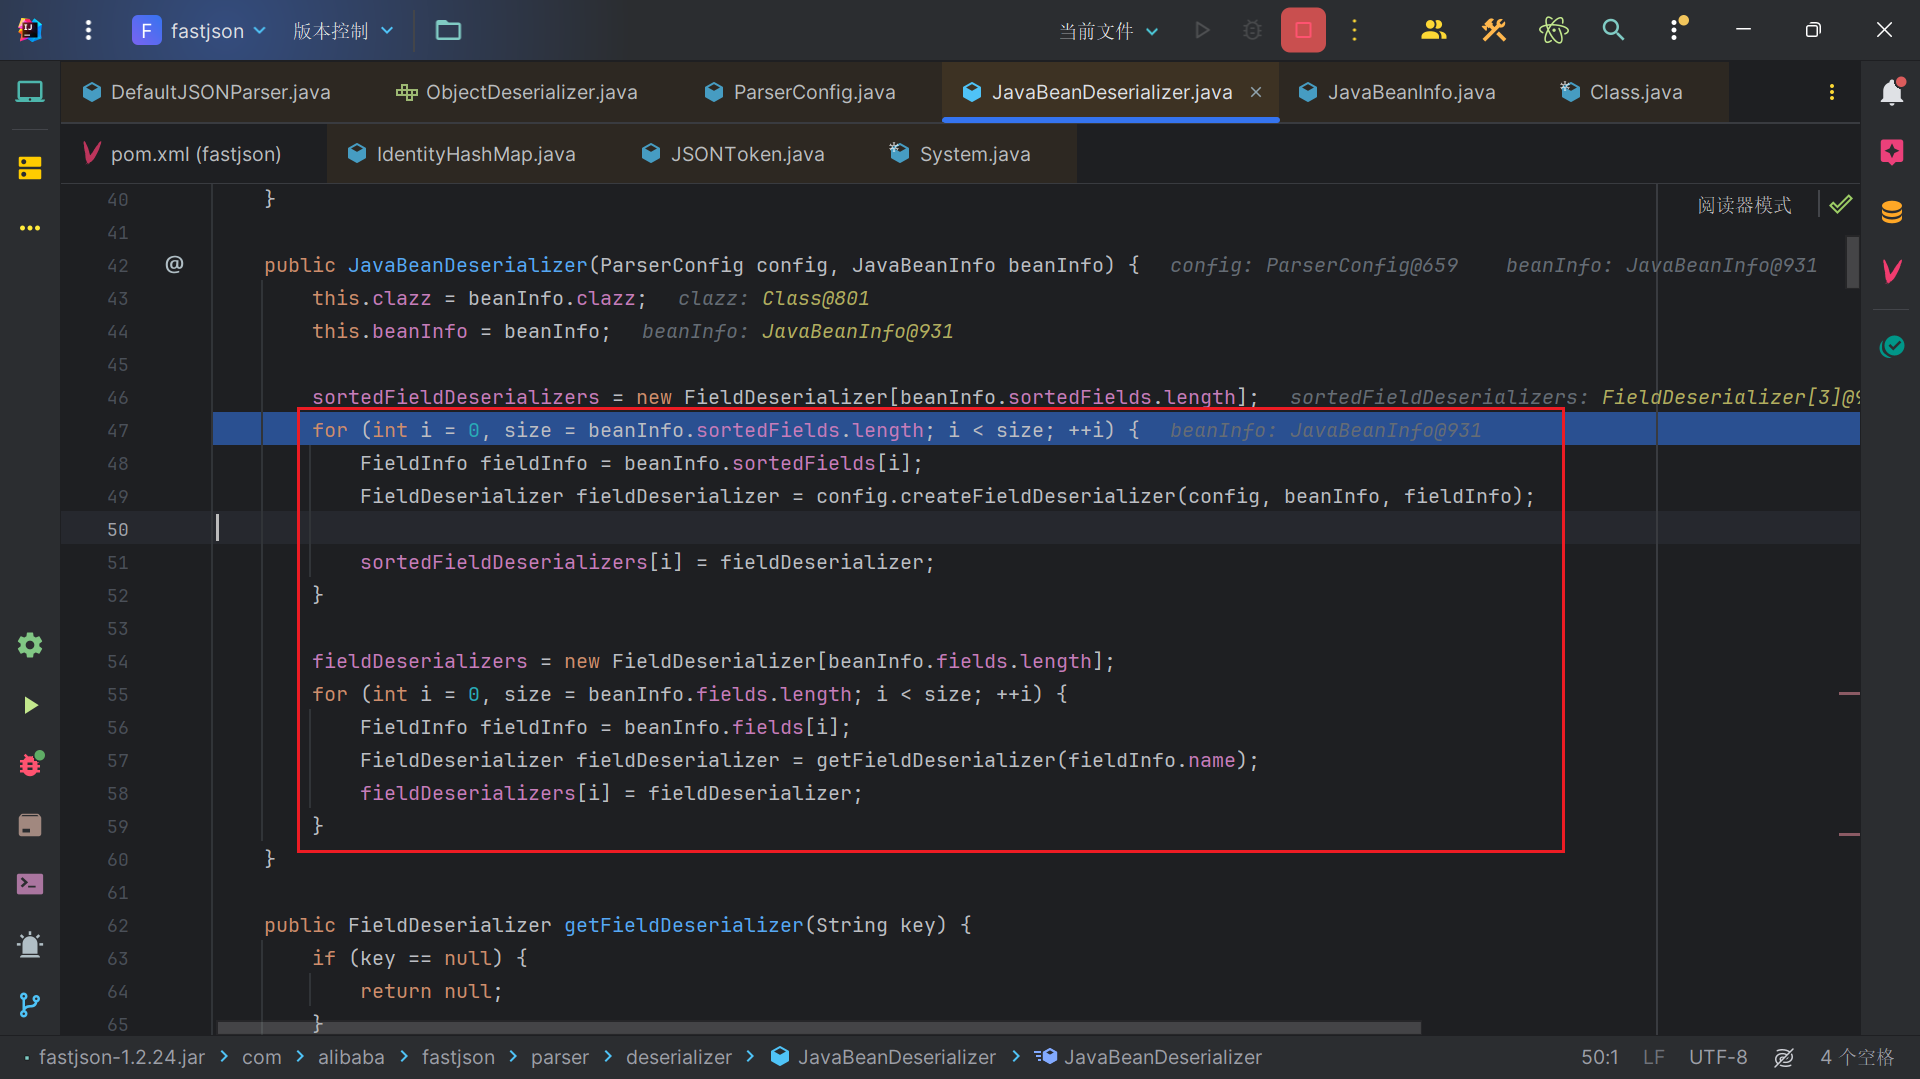
Task: Click the @ gutter icon on line 42
Action: pos(174,264)
